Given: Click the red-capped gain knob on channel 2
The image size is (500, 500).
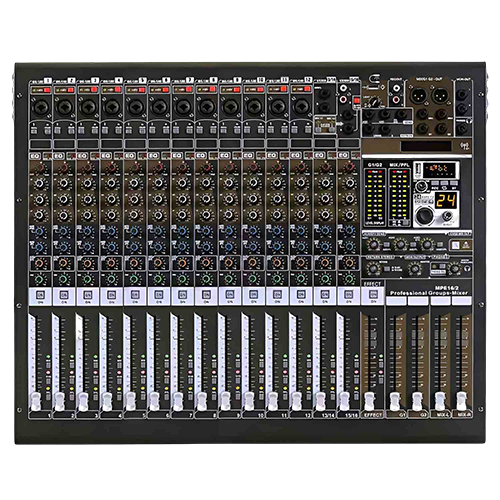Looking at the screenshot, I should coord(64,167).
